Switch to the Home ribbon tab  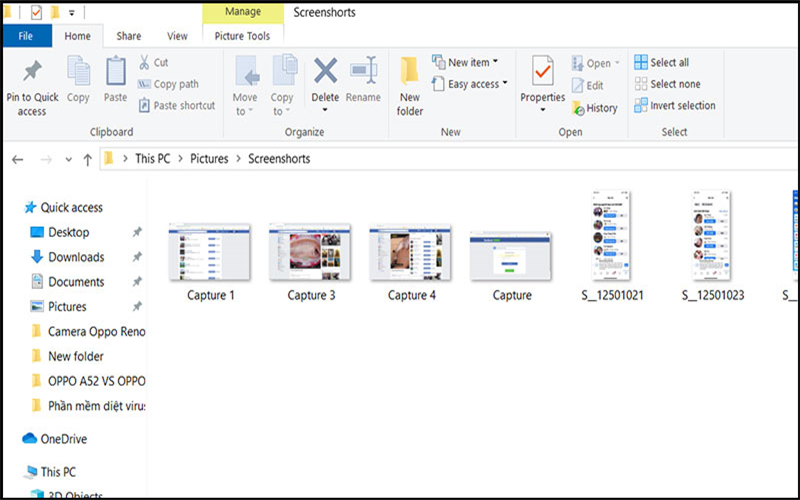78,36
